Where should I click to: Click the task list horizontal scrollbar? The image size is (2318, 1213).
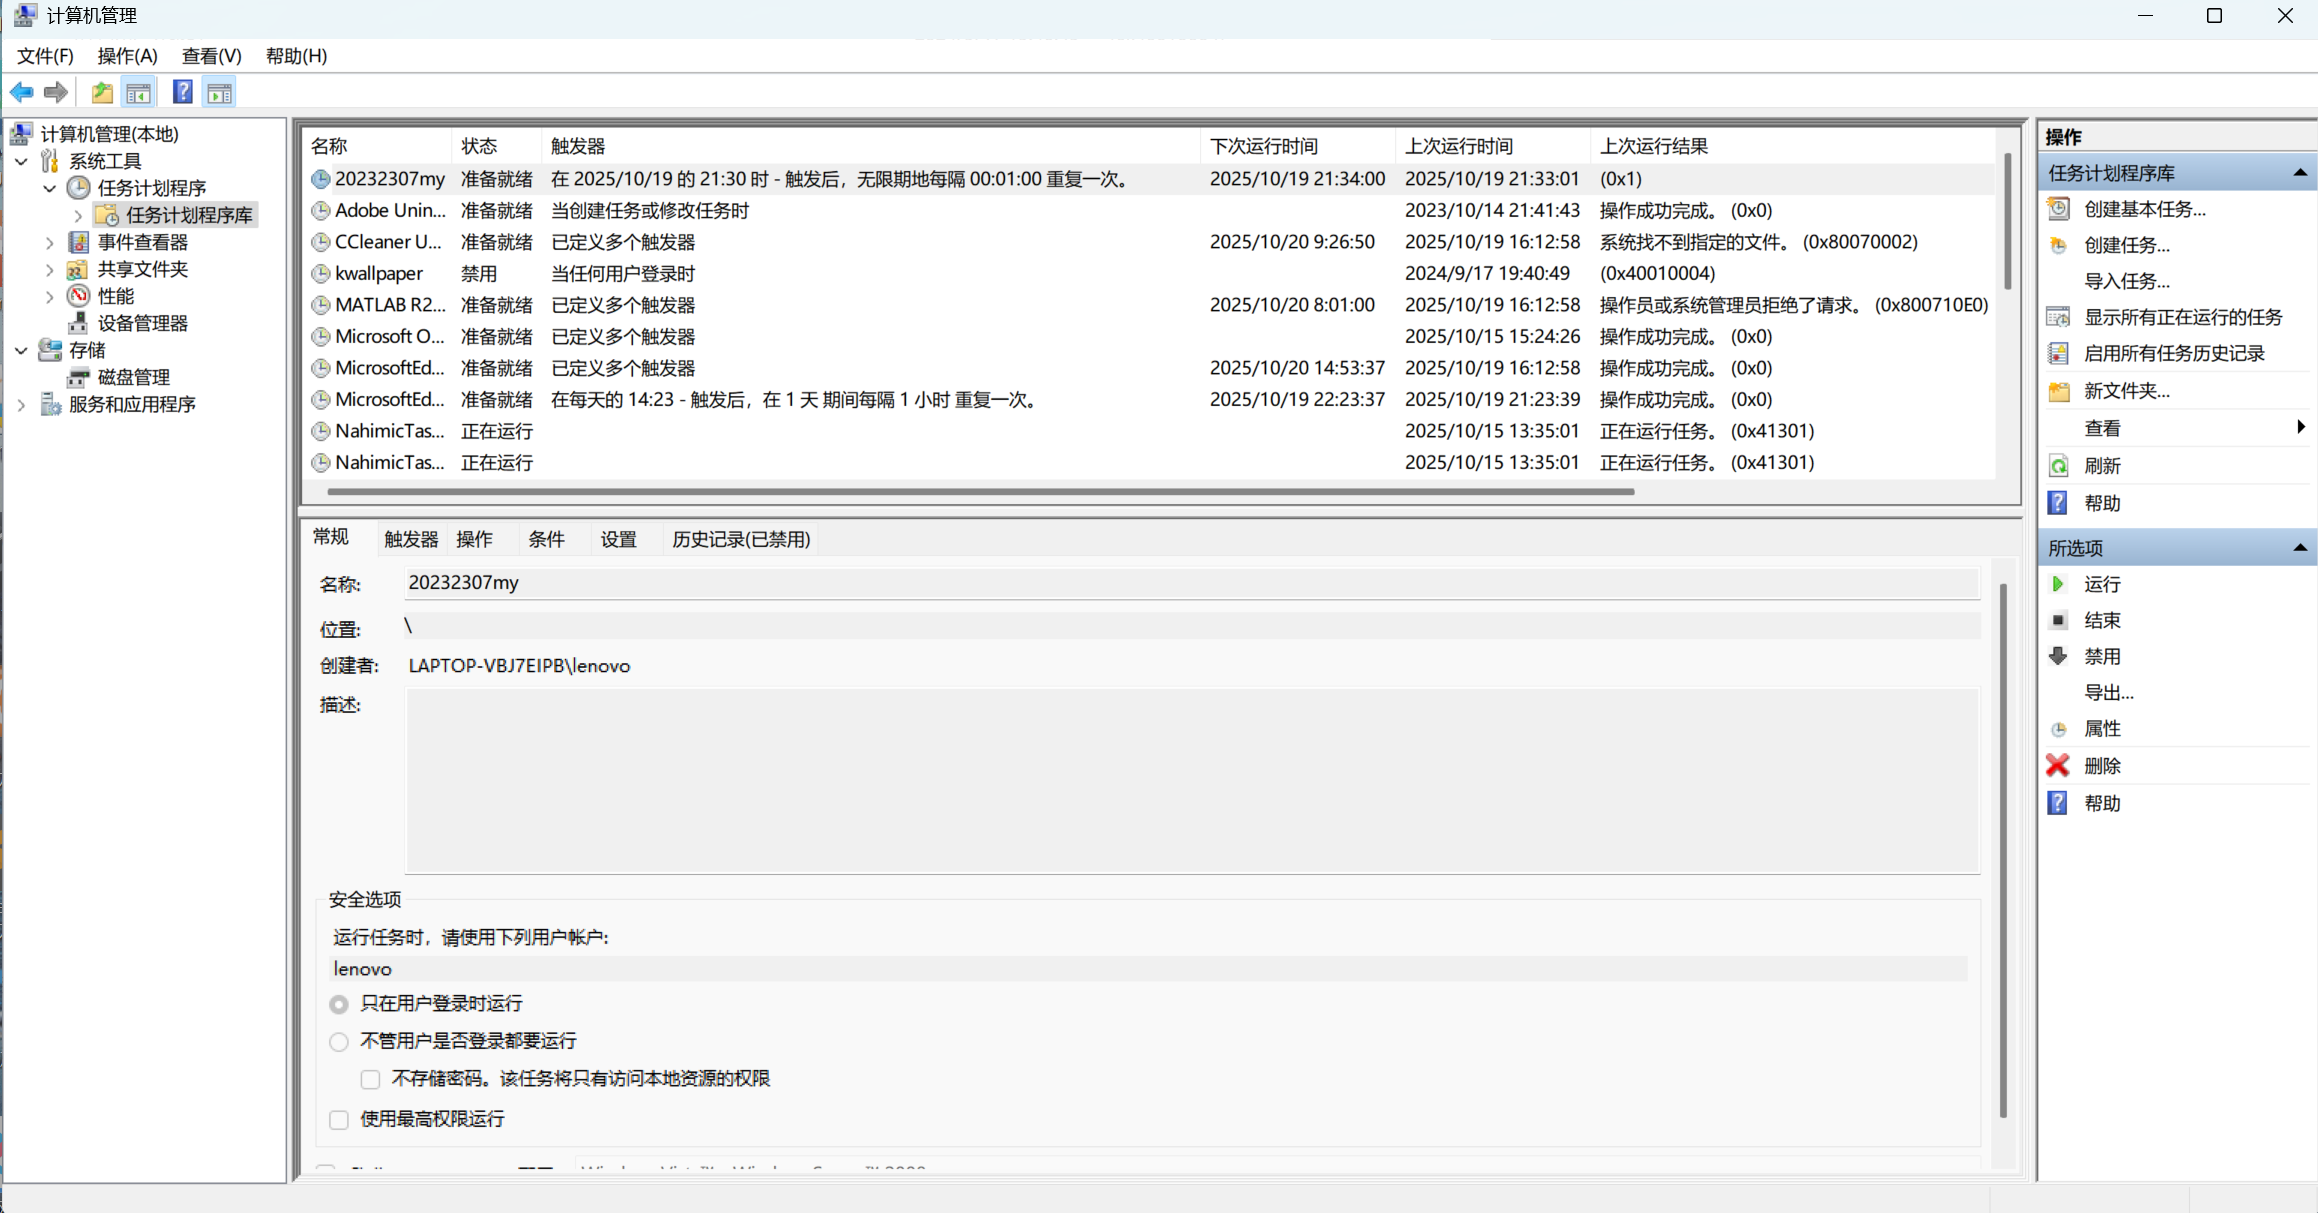coord(980,492)
